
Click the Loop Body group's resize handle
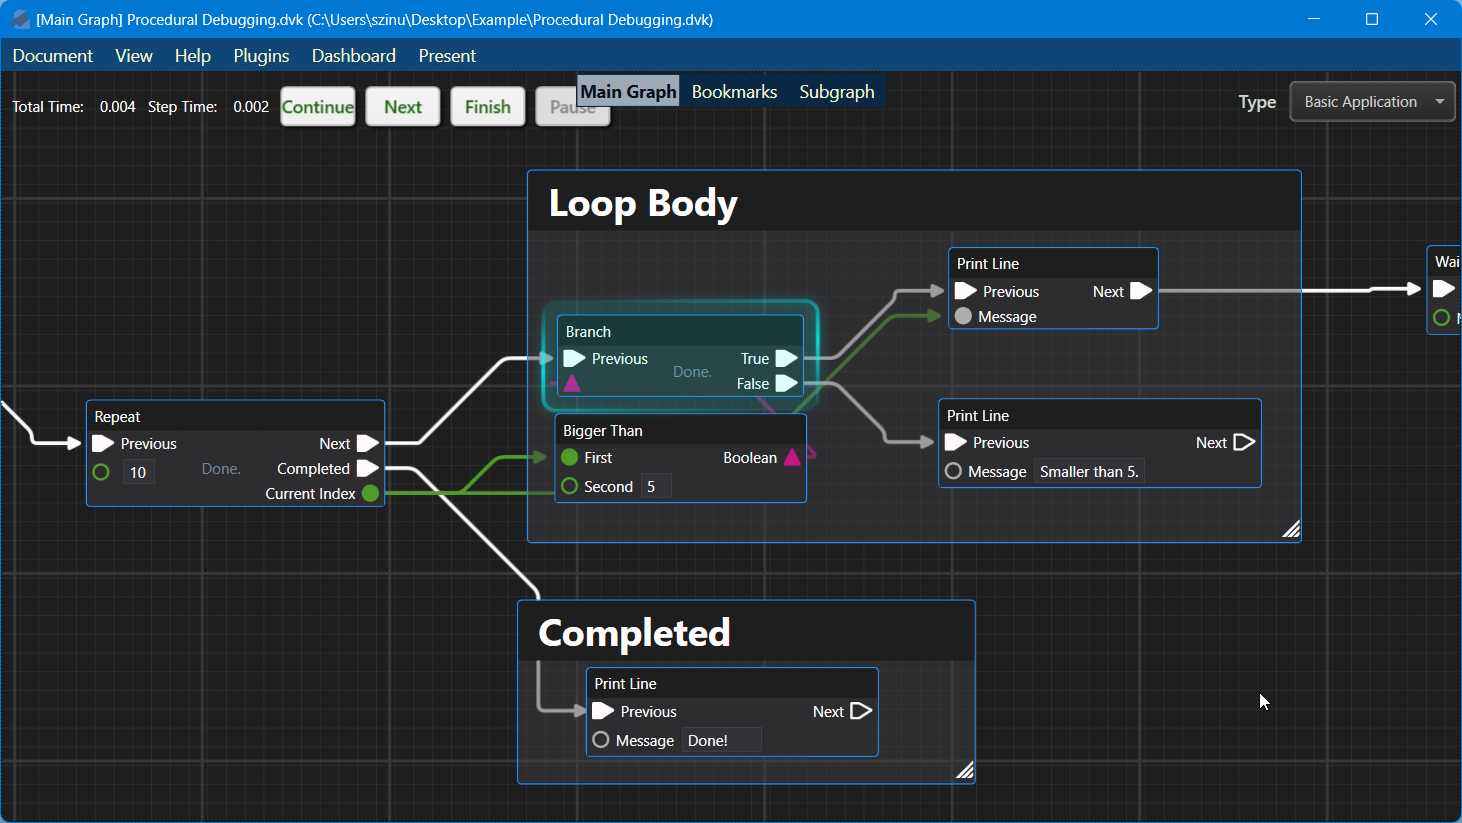click(x=1291, y=530)
